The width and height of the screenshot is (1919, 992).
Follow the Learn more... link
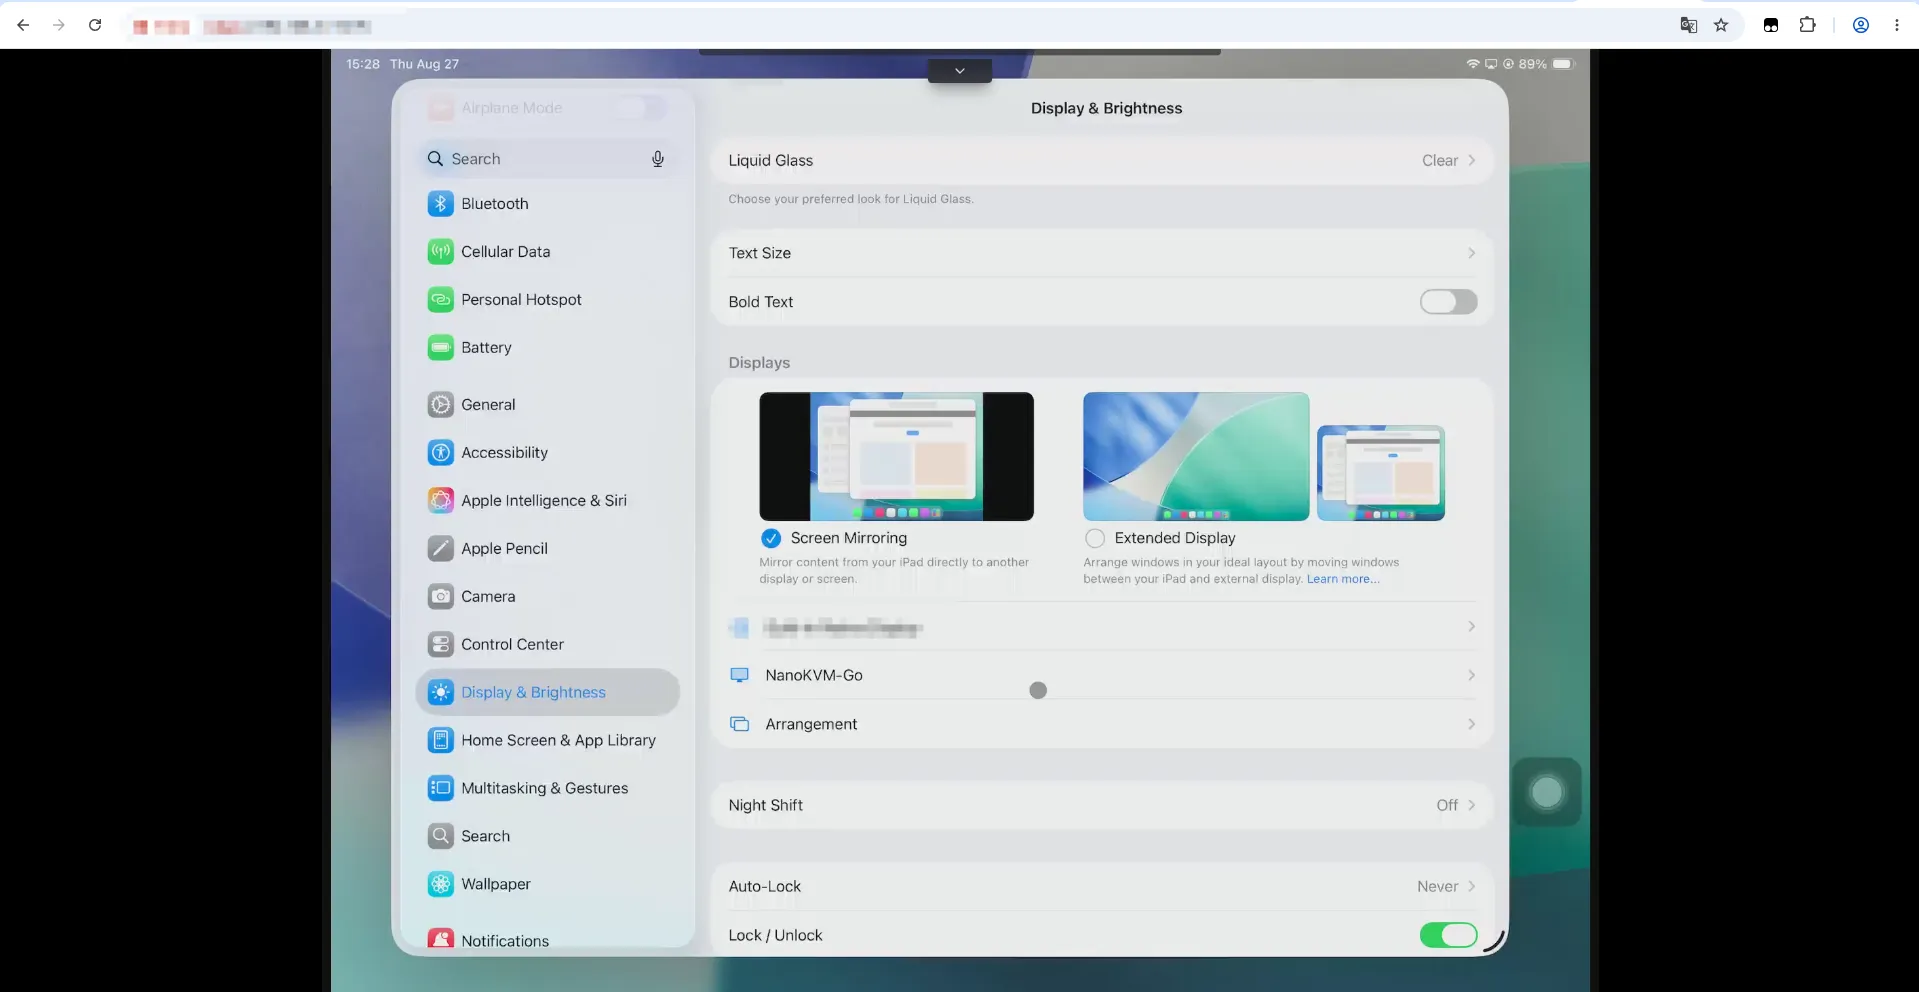tap(1343, 580)
